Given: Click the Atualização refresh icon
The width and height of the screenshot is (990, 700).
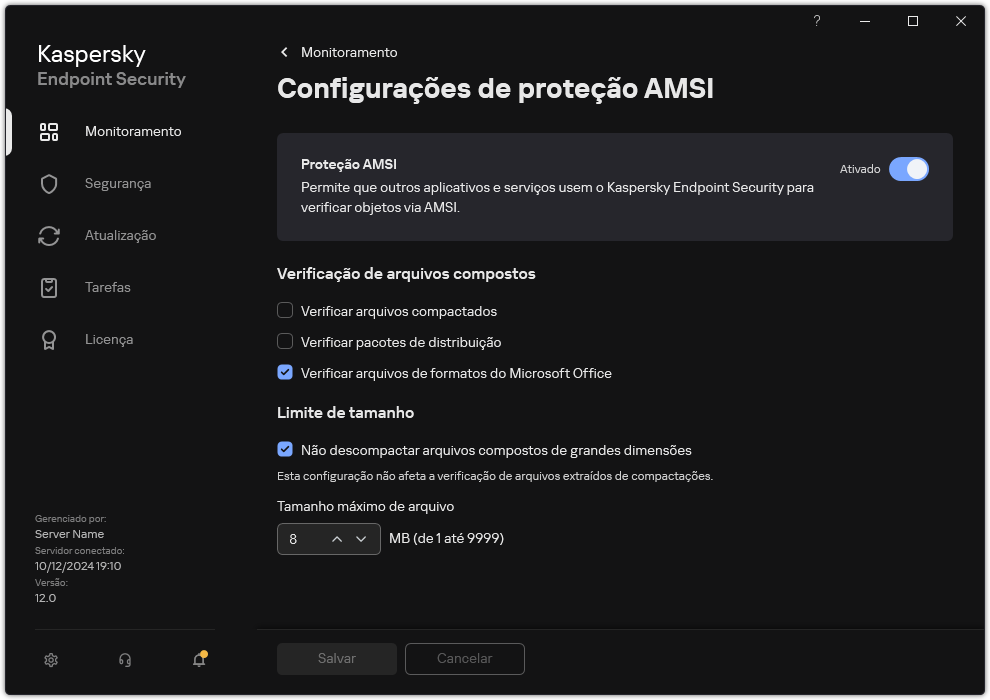Looking at the screenshot, I should pos(49,235).
